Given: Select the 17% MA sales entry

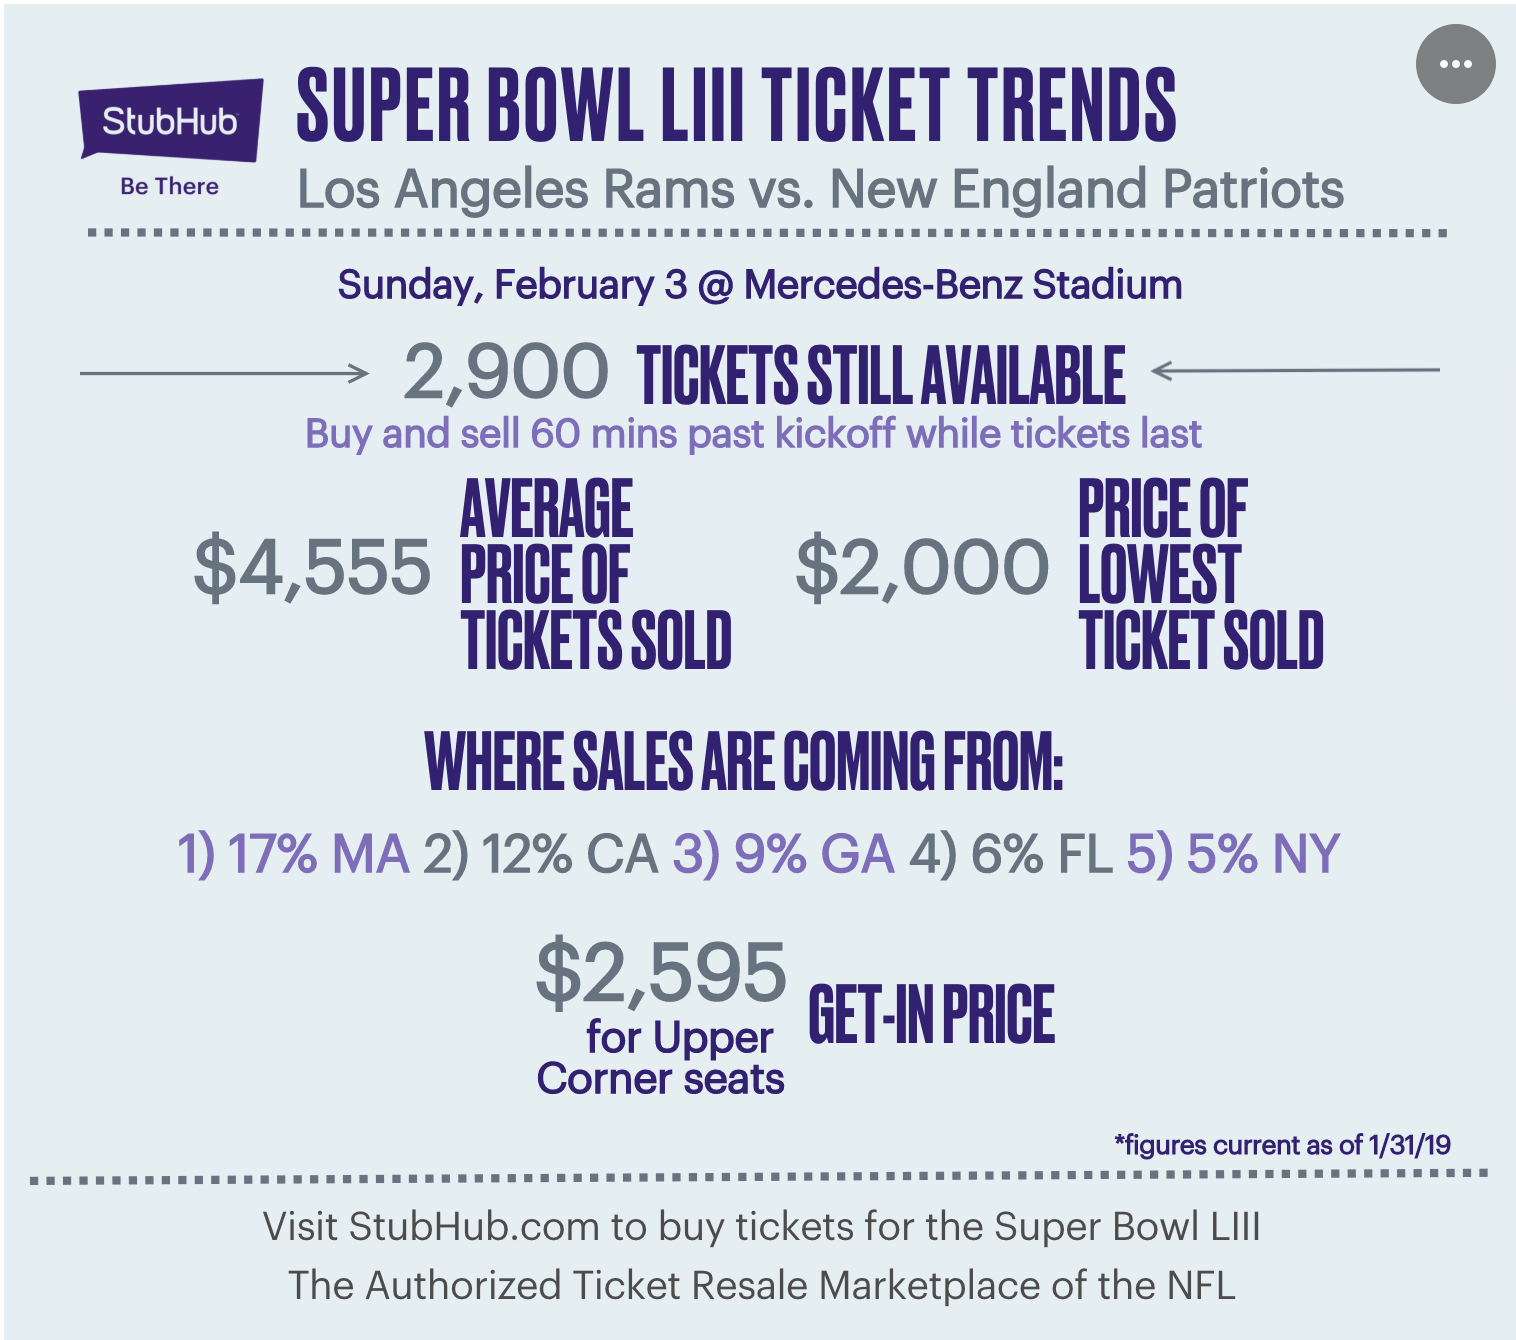Looking at the screenshot, I should (294, 854).
